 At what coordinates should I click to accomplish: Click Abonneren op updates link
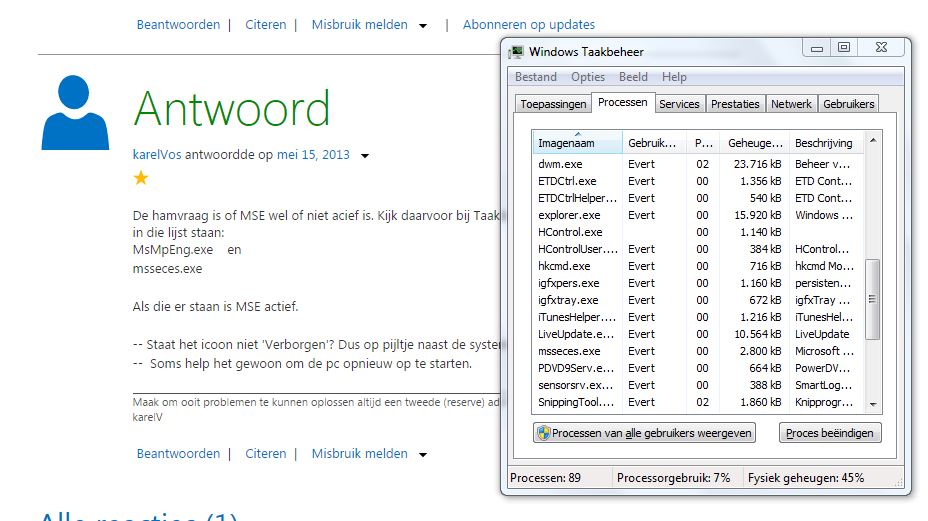(529, 25)
